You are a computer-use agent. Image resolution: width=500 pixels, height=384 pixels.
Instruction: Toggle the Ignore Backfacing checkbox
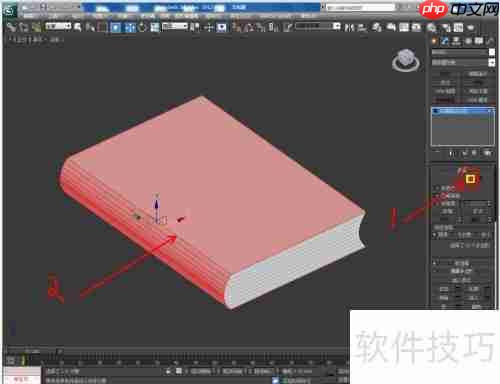[437, 196]
